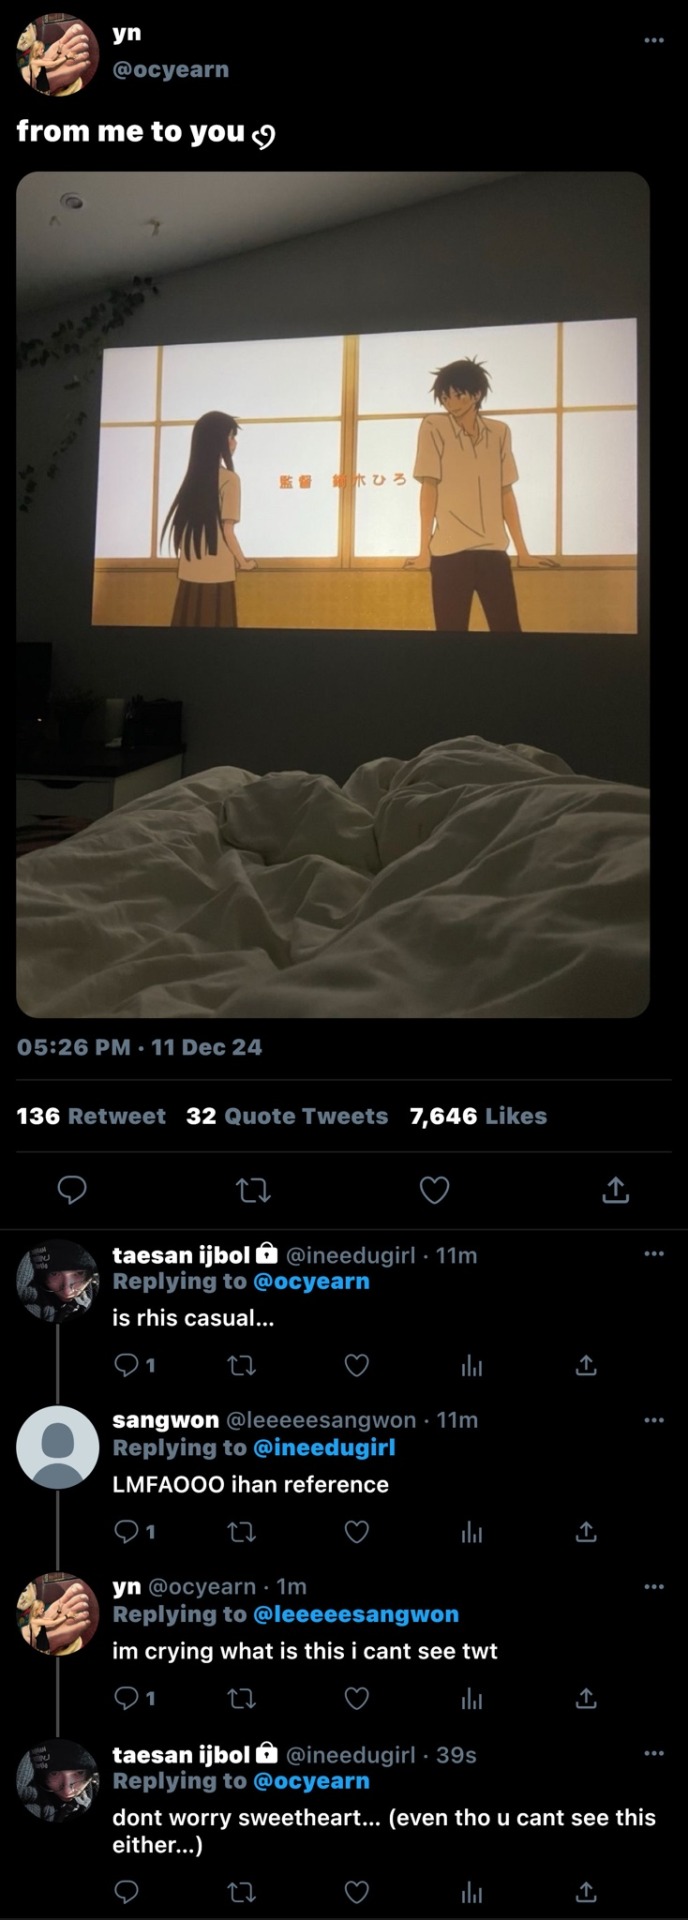Screen dimensions: 688x1920
Task: Retweet the main 'from me to you' tweet
Action: [x=252, y=1190]
